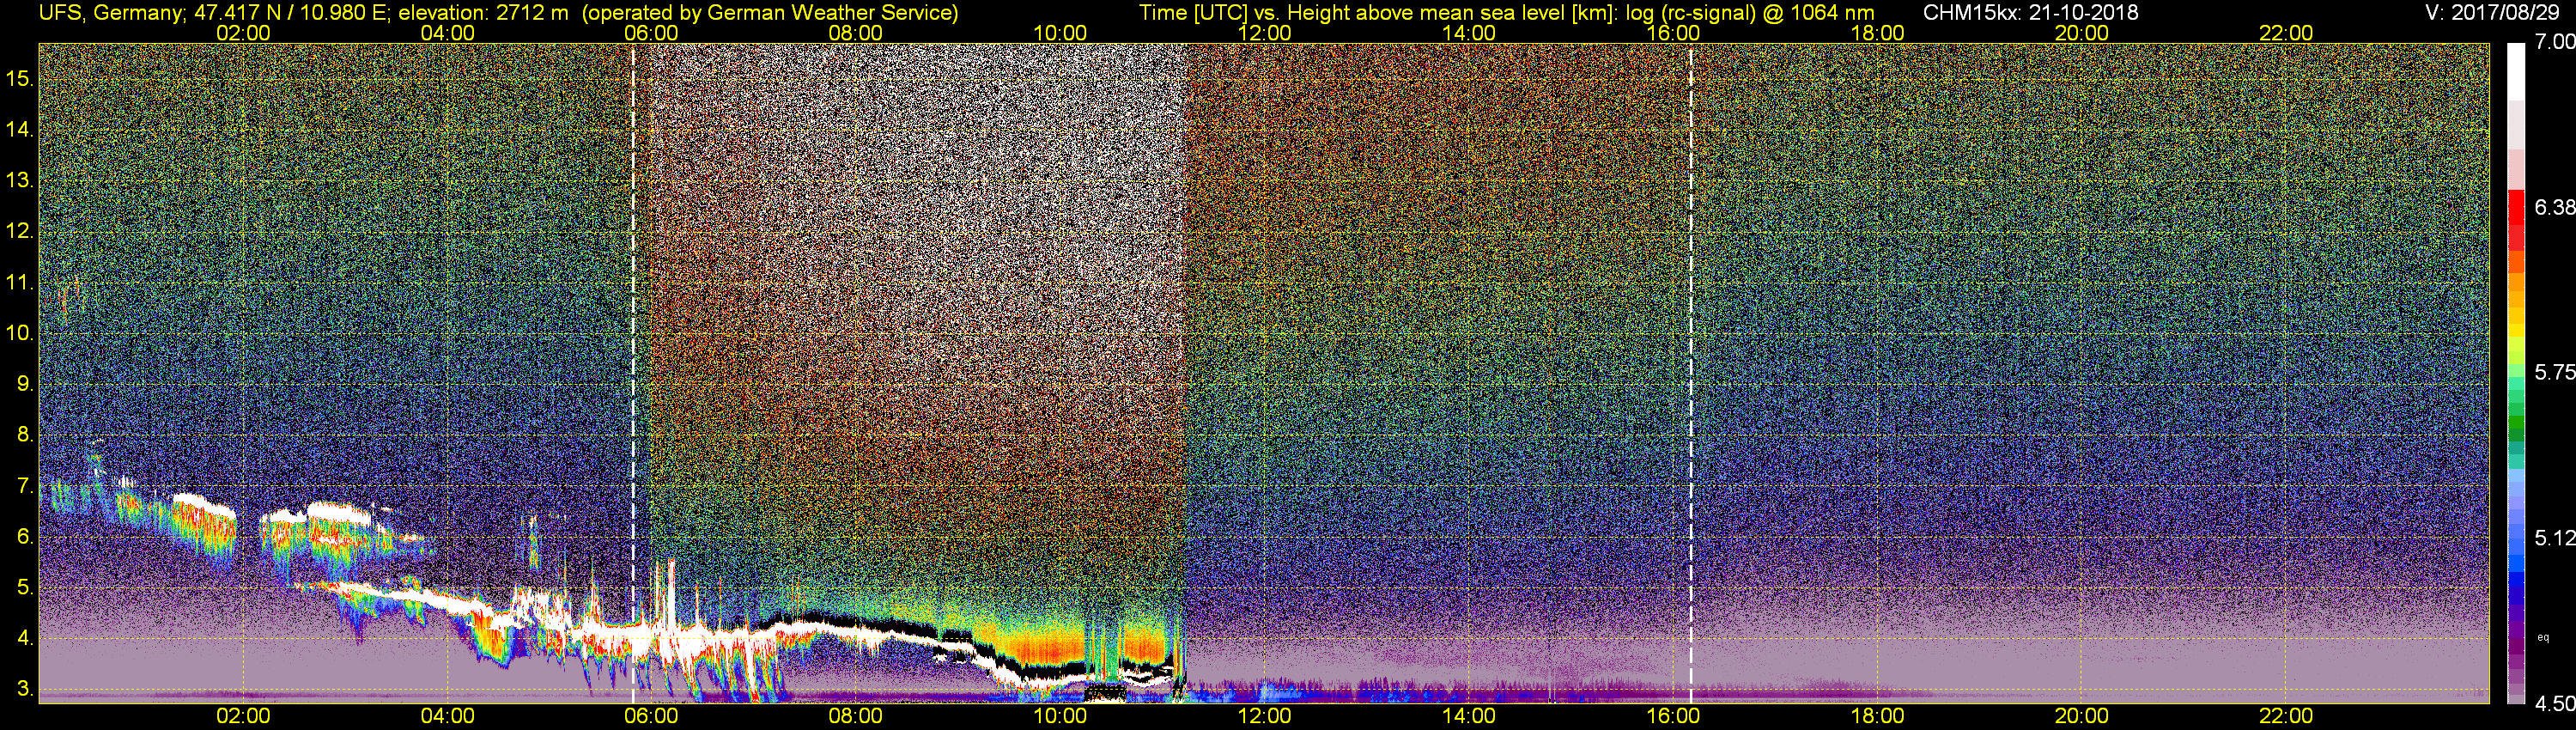The height and width of the screenshot is (730, 2576).
Task: Click the 10 km height axis label
Action: [x=19, y=333]
